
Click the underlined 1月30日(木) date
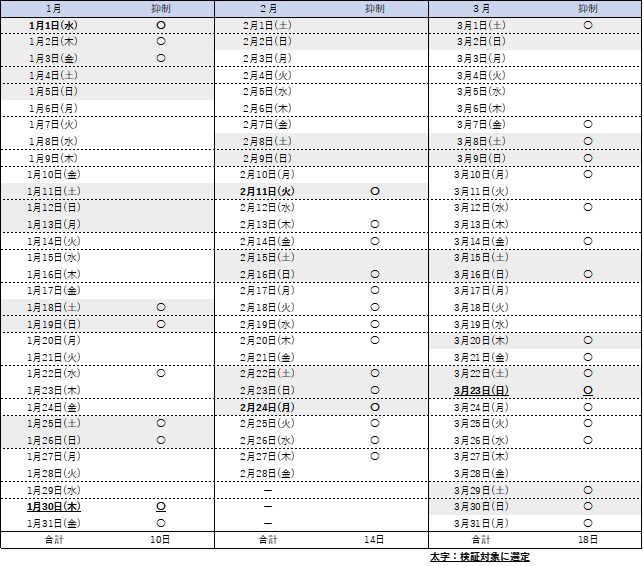pyautogui.click(x=53, y=506)
